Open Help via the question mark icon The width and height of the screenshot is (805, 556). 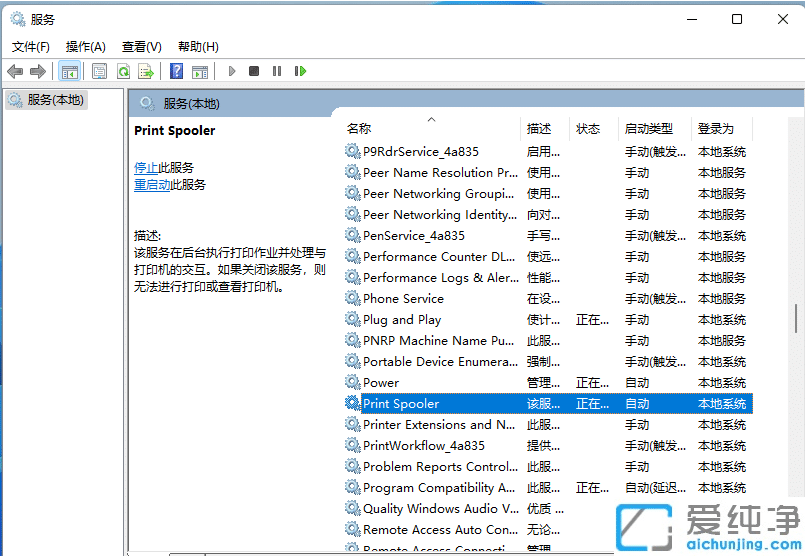(x=176, y=71)
